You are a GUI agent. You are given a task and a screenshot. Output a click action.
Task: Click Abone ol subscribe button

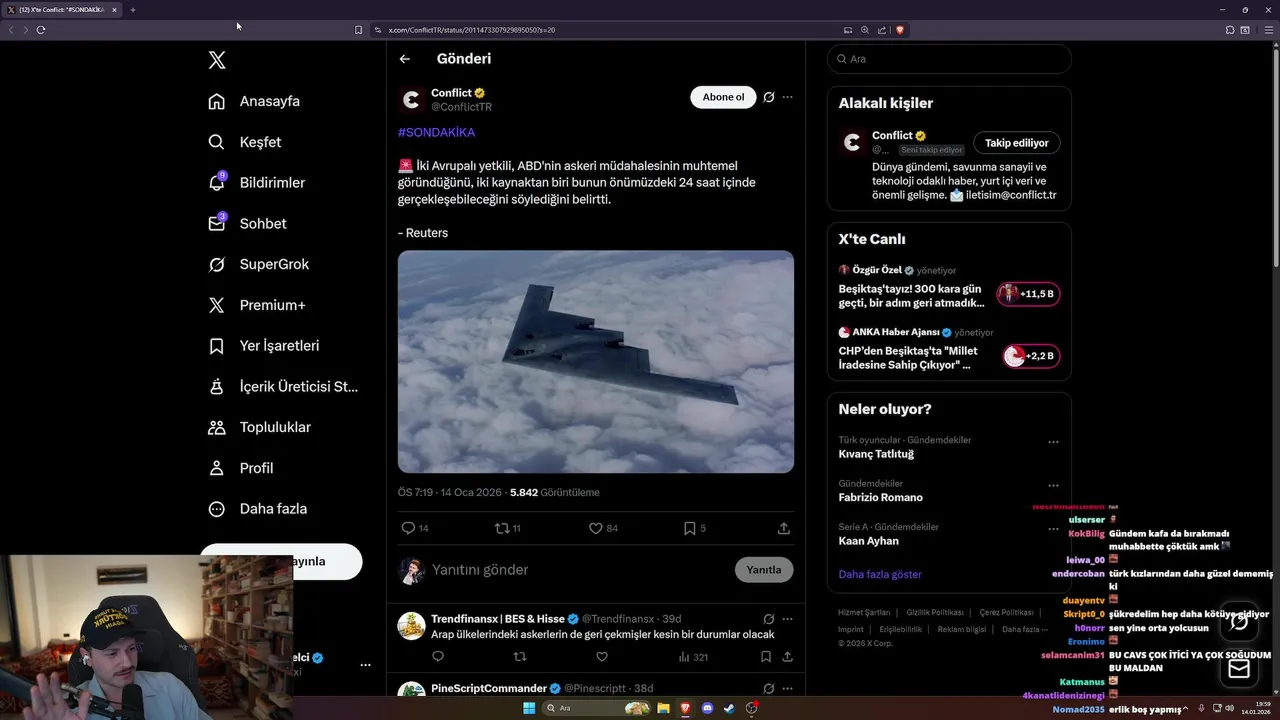(x=723, y=97)
